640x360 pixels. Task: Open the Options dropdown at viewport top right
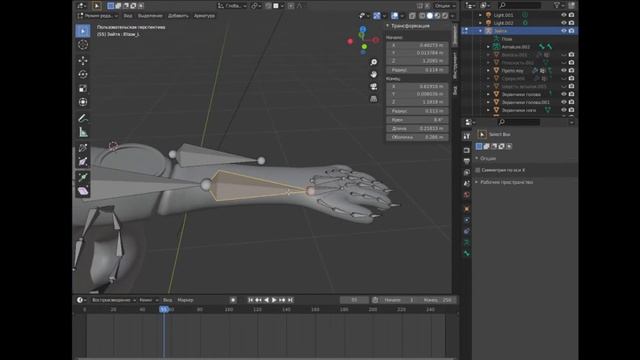444,6
